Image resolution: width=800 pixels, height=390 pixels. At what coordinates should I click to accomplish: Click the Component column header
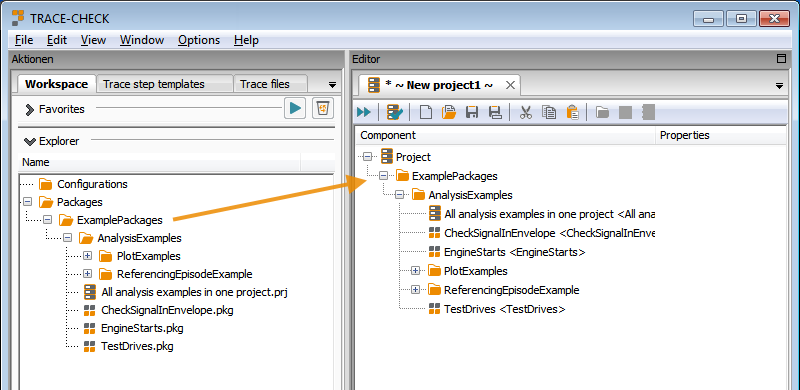point(505,135)
